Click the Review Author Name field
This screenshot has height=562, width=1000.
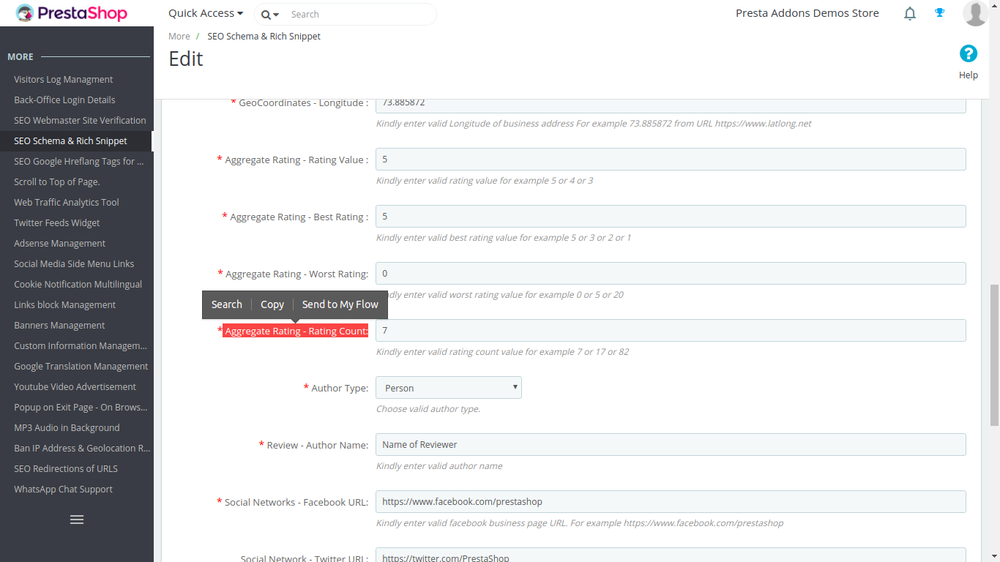[x=670, y=445]
